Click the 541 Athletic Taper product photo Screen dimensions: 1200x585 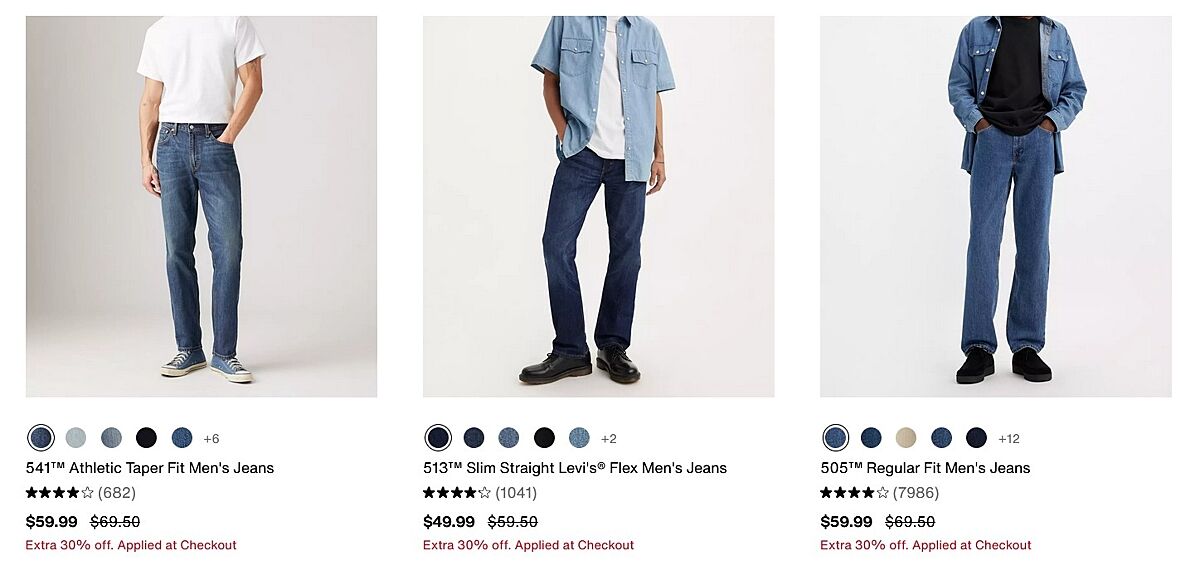201,206
